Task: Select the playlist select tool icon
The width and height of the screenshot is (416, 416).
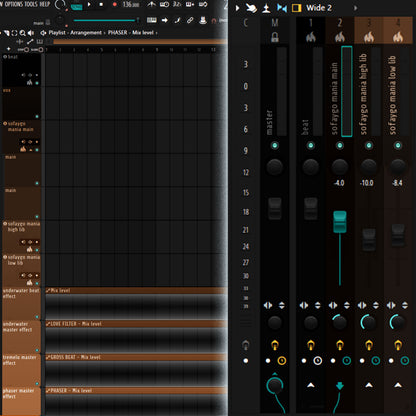Action: [14, 33]
